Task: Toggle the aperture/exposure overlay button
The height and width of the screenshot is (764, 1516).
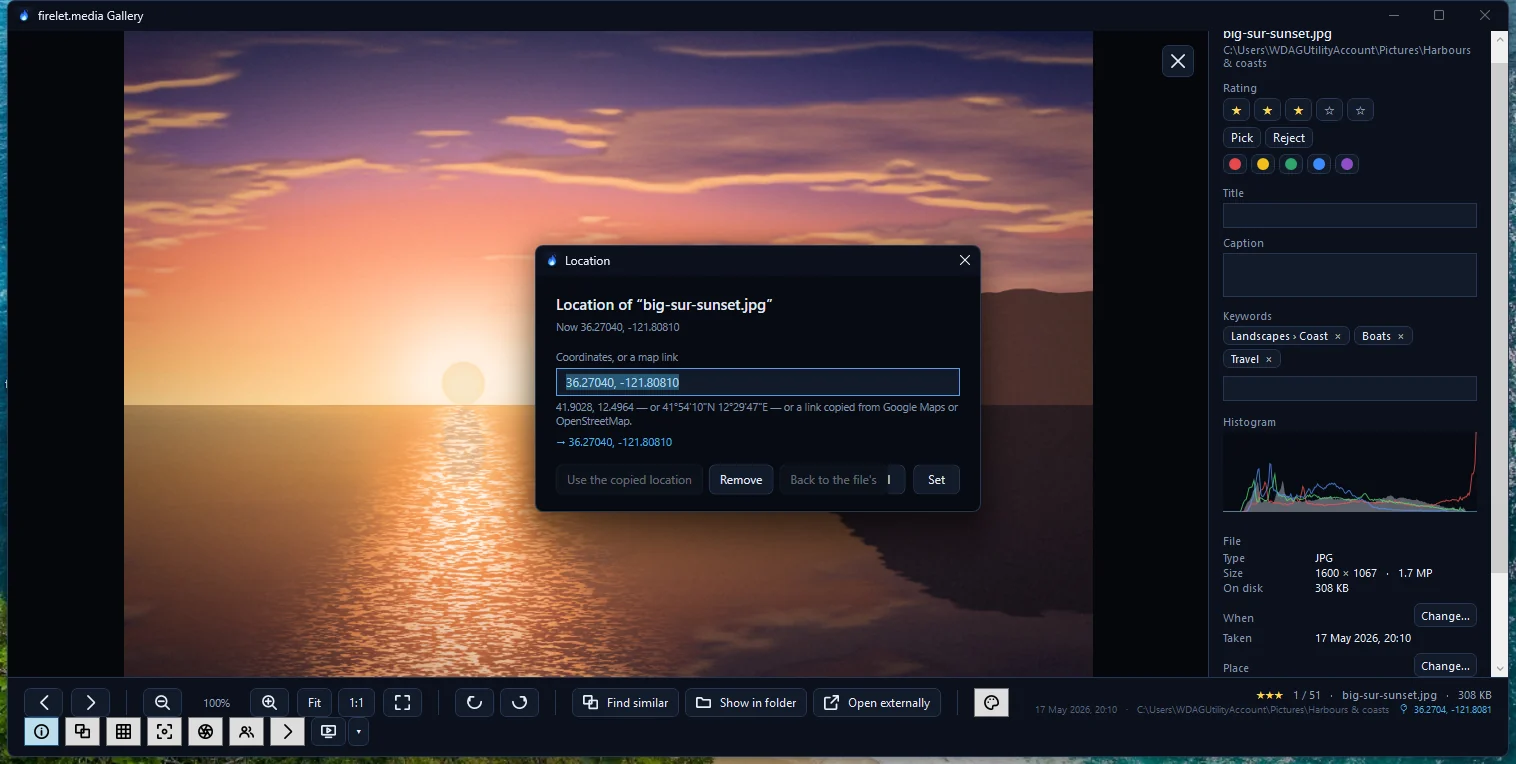Action: 205,732
